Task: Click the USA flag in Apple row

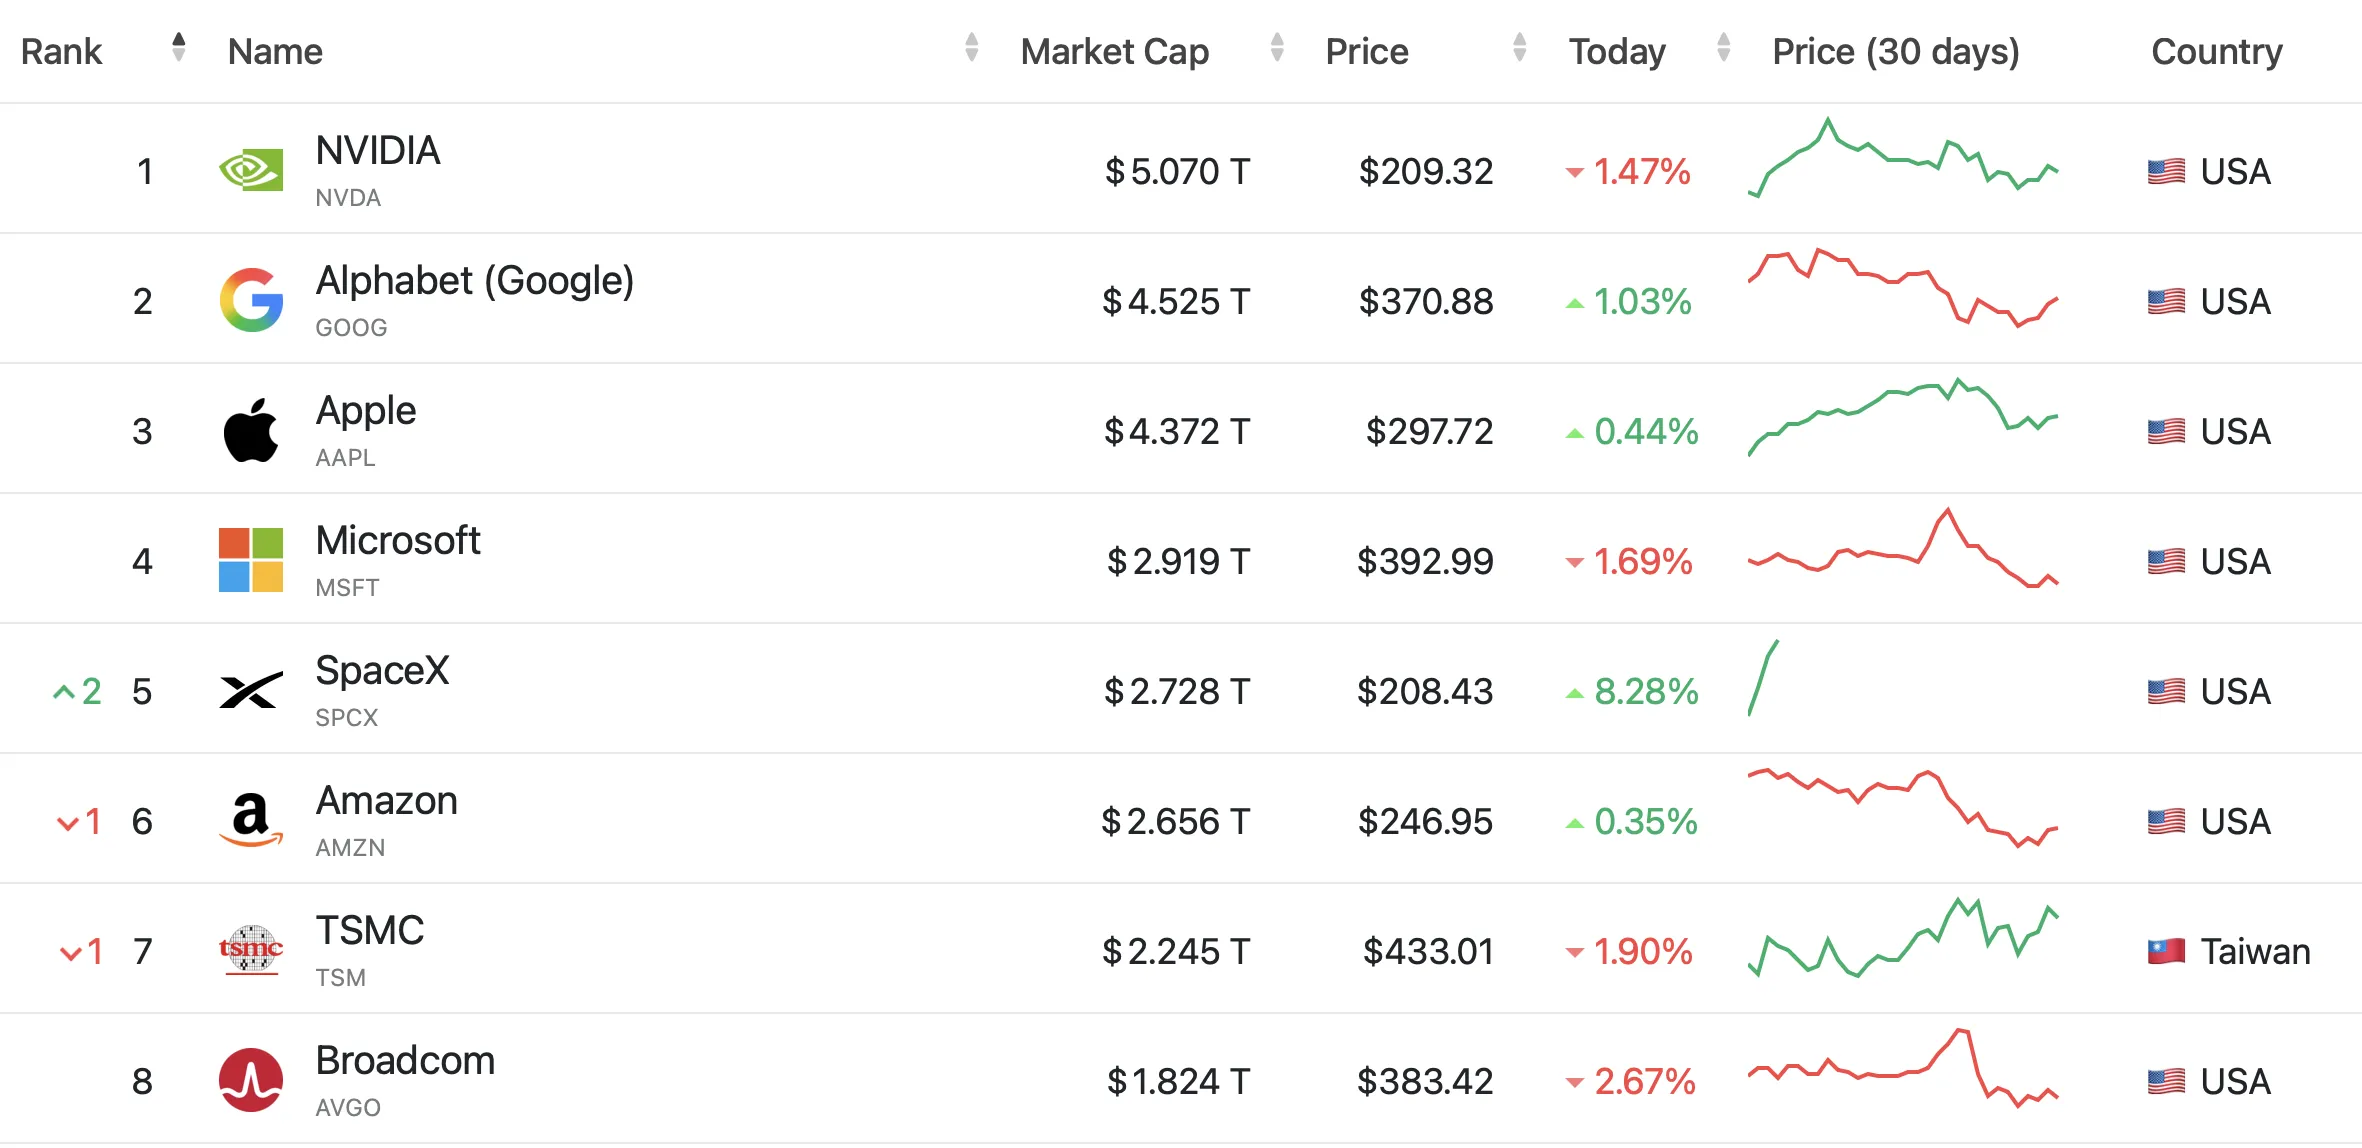Action: 2166,431
